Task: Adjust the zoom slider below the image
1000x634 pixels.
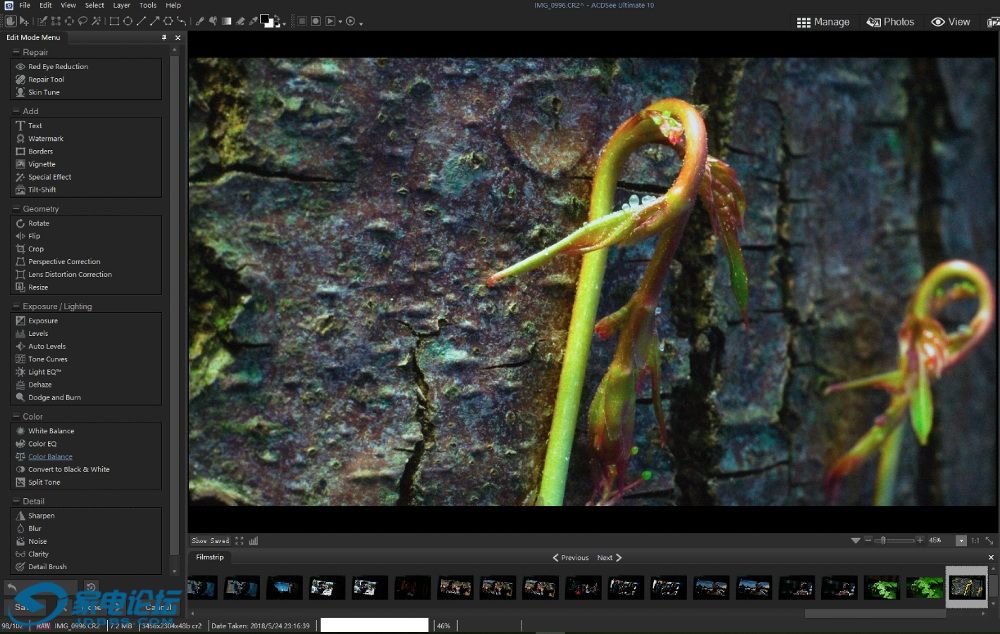Action: 882,540
